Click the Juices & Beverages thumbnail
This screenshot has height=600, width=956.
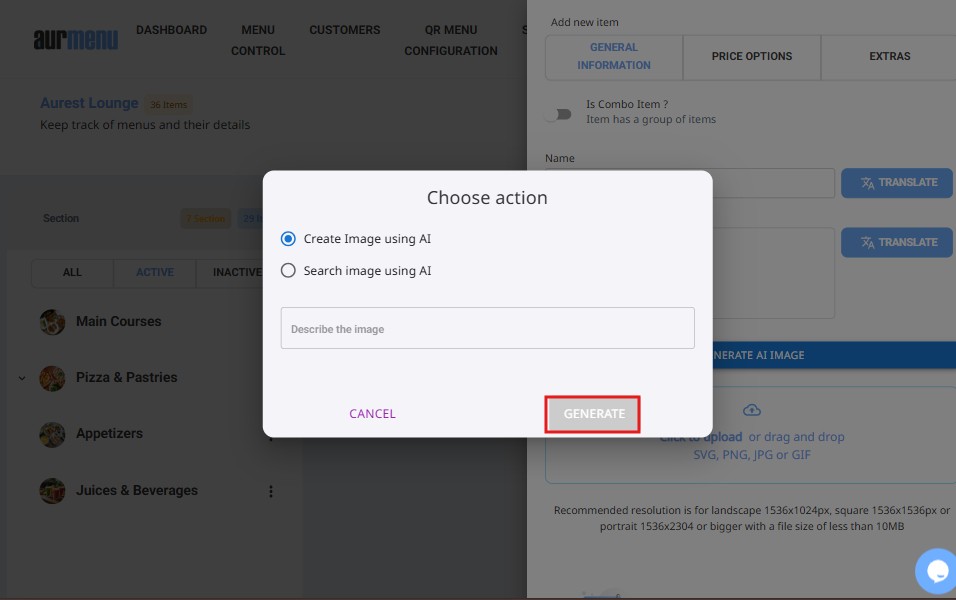[52, 491]
